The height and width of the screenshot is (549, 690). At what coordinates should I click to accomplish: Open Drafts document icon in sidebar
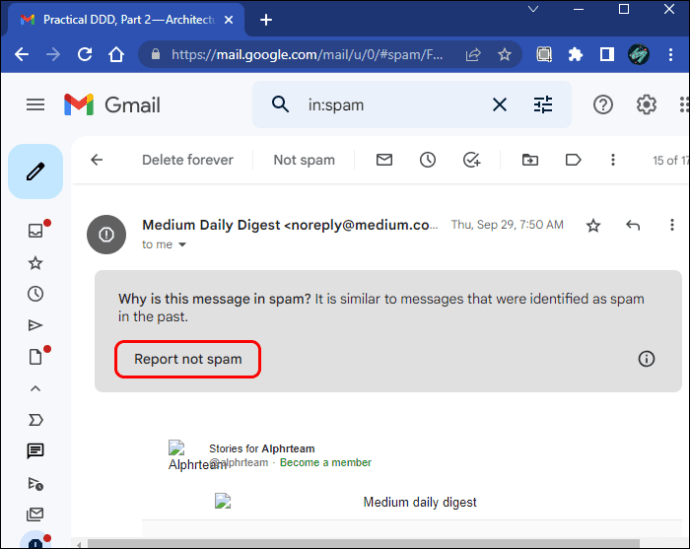36,357
